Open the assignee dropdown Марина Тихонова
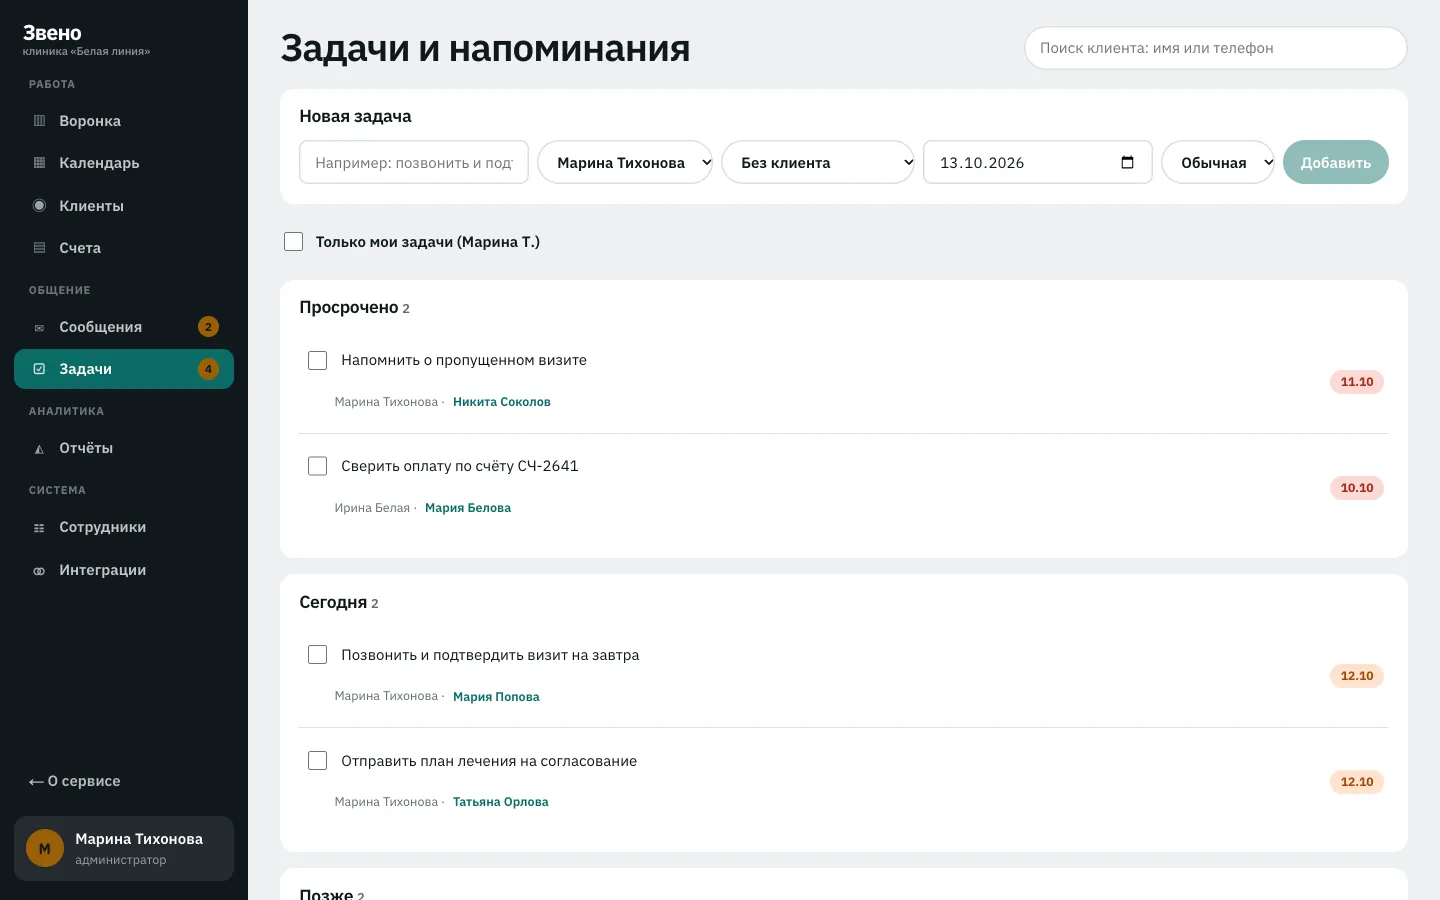The image size is (1440, 900). click(625, 162)
